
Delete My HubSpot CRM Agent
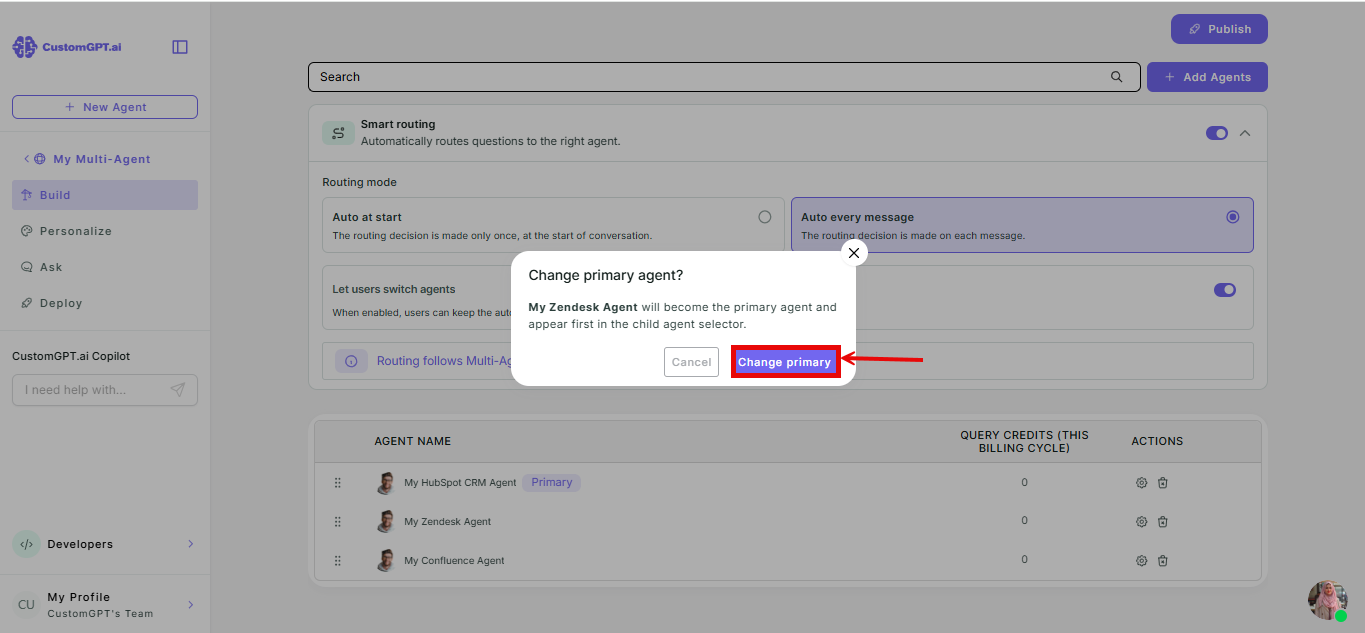(1163, 483)
